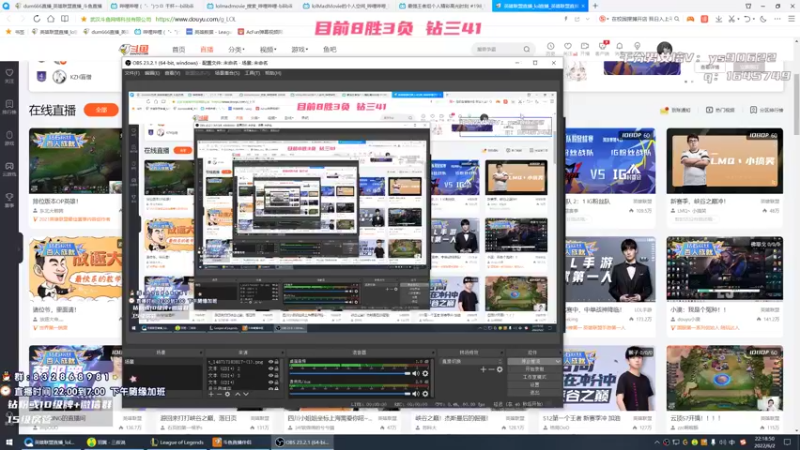Open Douyu client download icon

click(603, 48)
